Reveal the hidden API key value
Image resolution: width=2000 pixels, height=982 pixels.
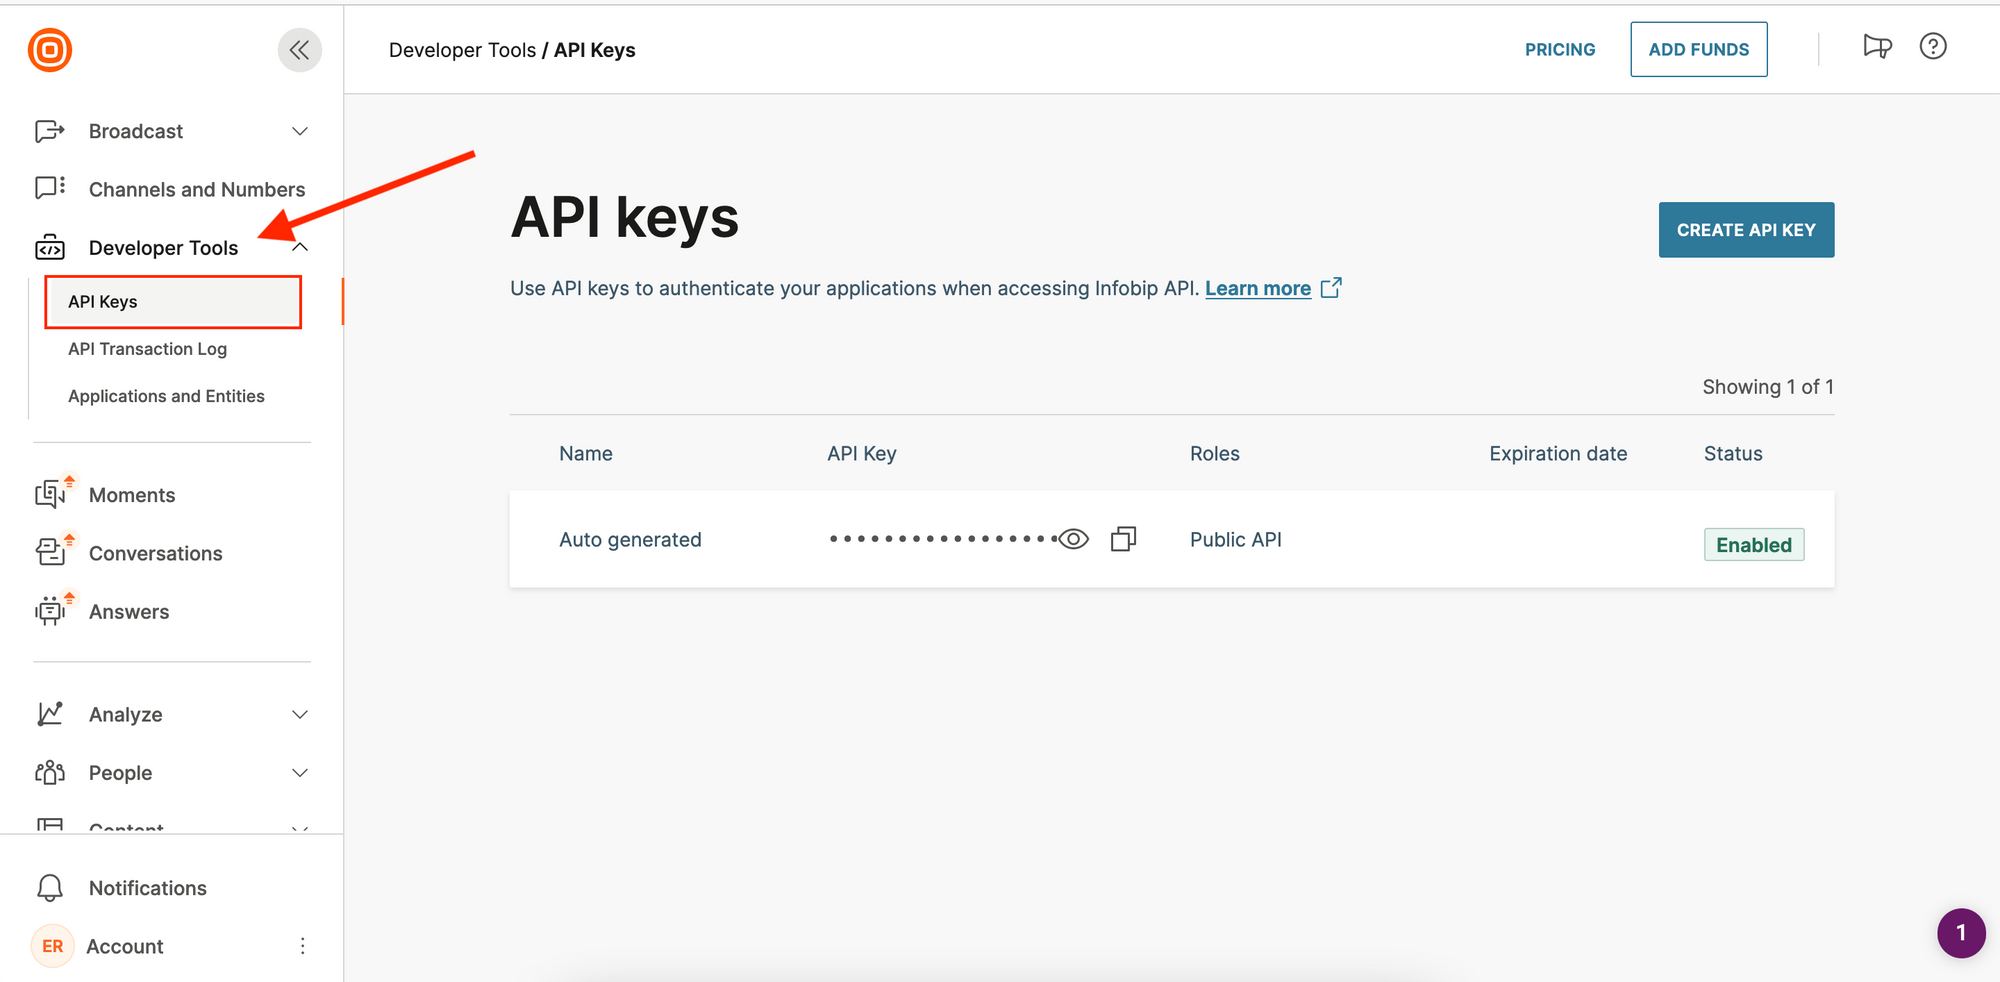1073,538
